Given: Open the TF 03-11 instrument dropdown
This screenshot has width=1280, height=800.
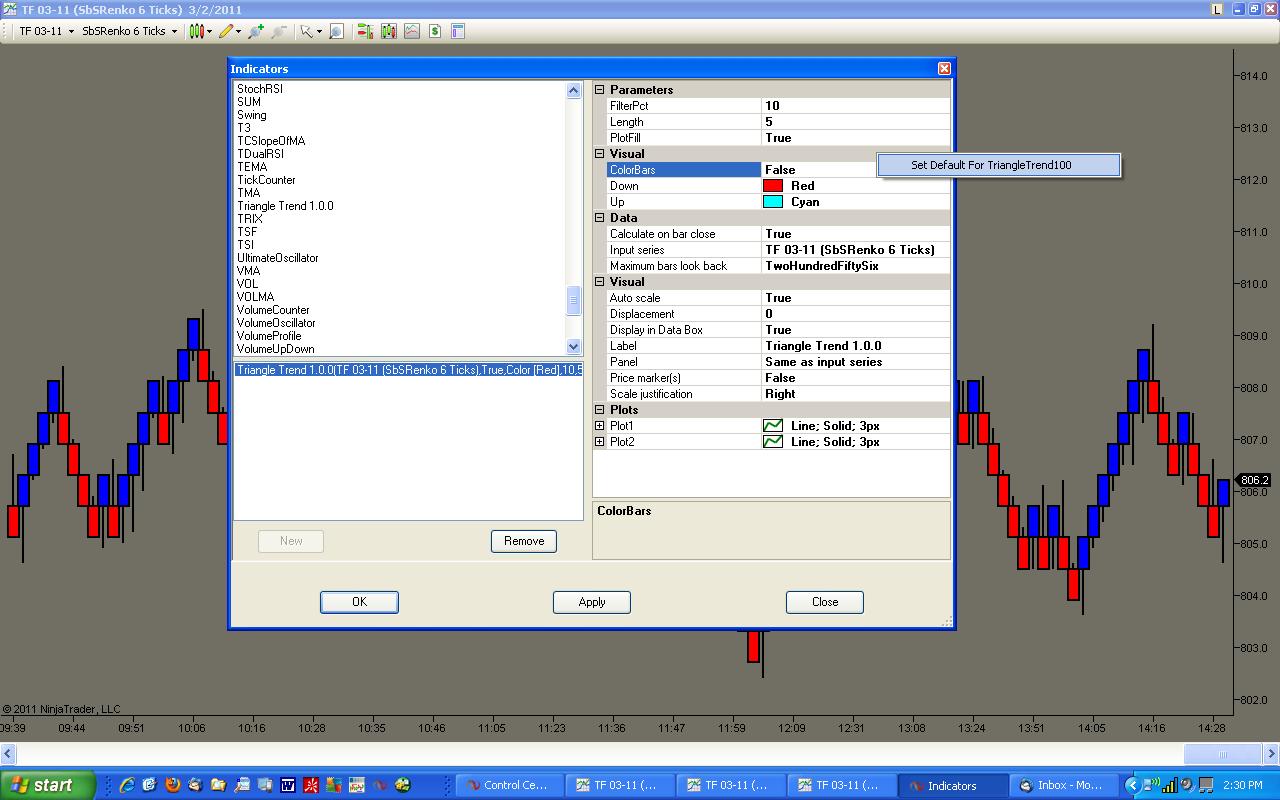Looking at the screenshot, I should (47, 31).
